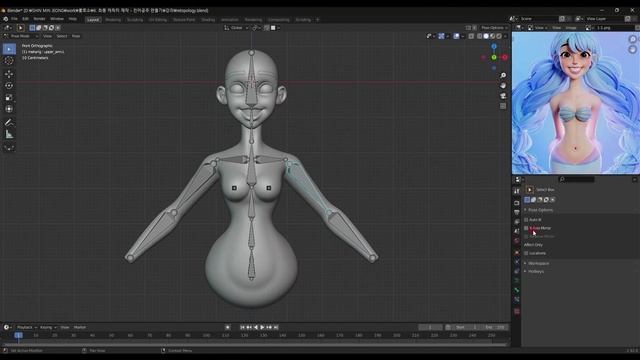Screen dimensions: 640x360
Task: Click the viewport zoom magnifier gizmo
Action: click(x=503, y=76)
